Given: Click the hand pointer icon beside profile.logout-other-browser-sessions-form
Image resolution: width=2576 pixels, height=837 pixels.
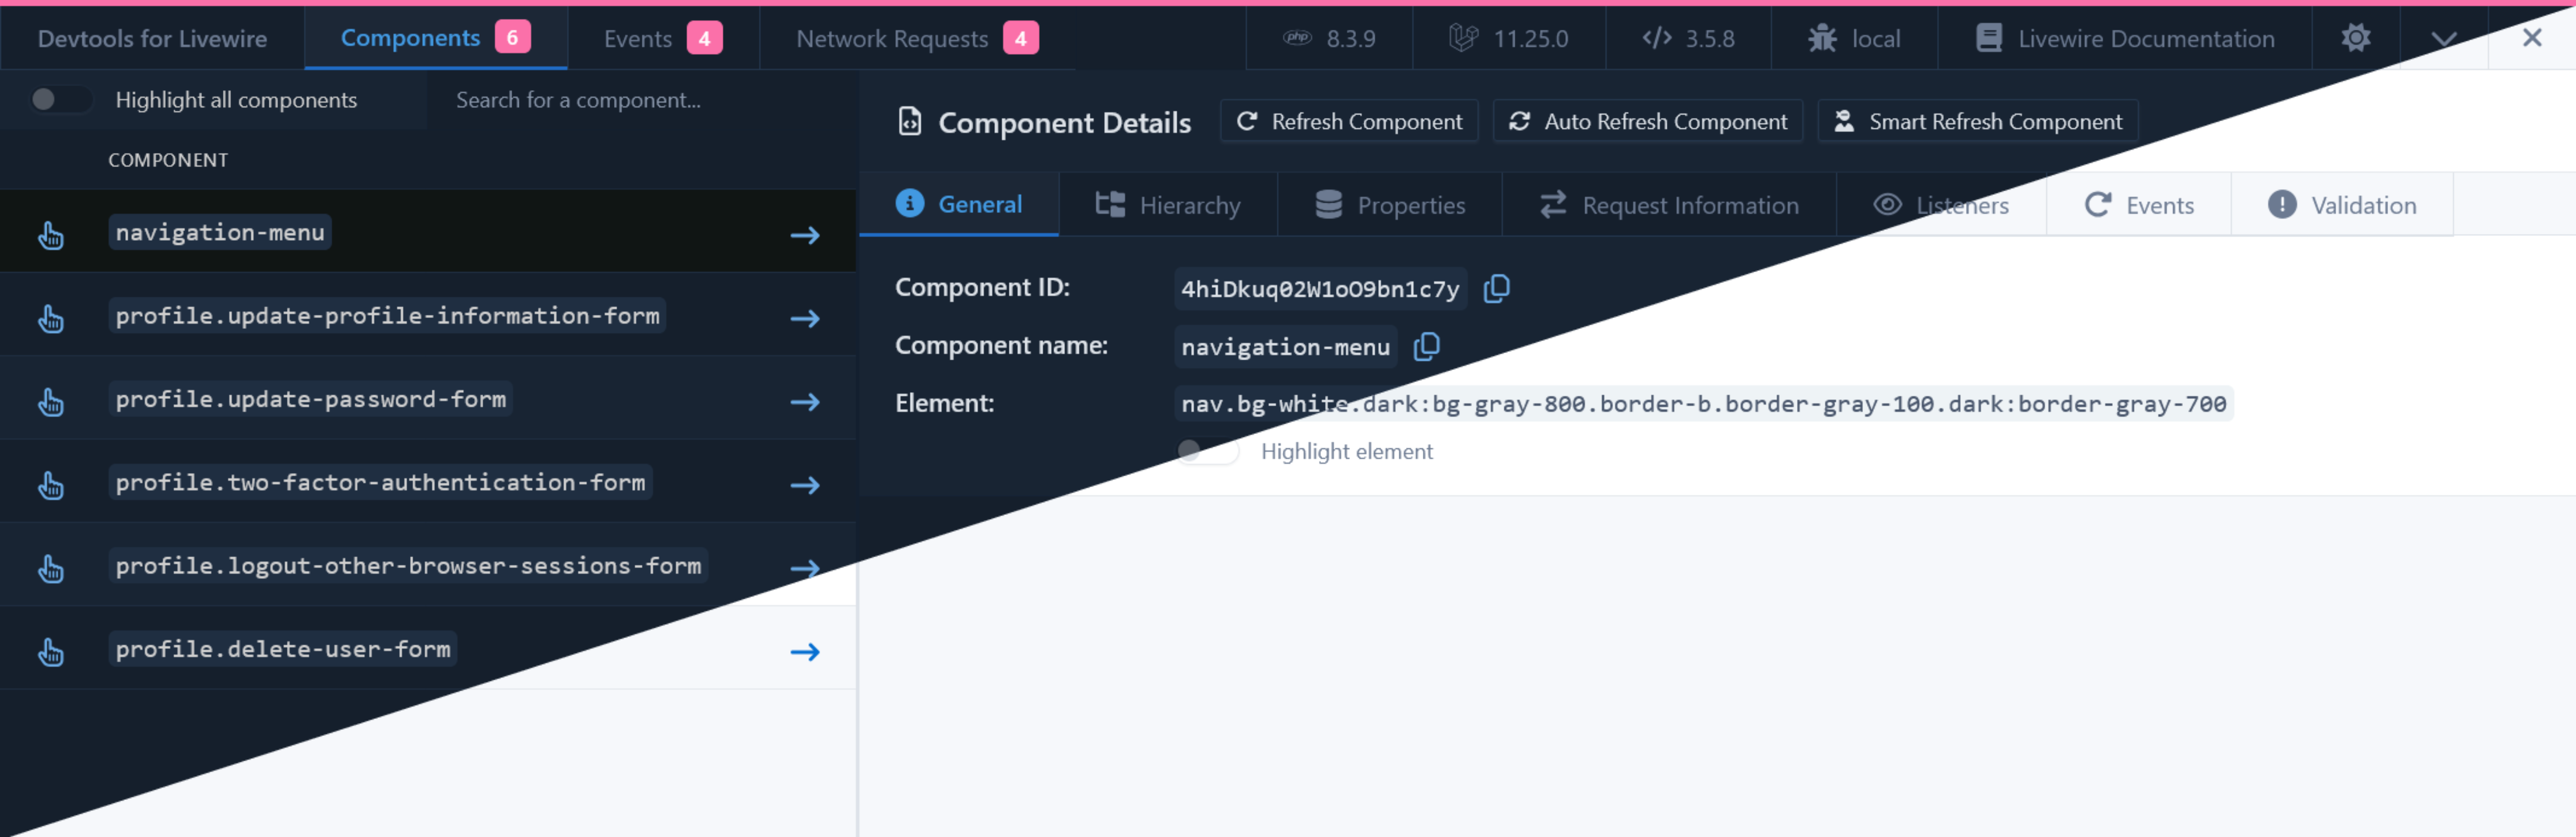Looking at the screenshot, I should [50, 568].
